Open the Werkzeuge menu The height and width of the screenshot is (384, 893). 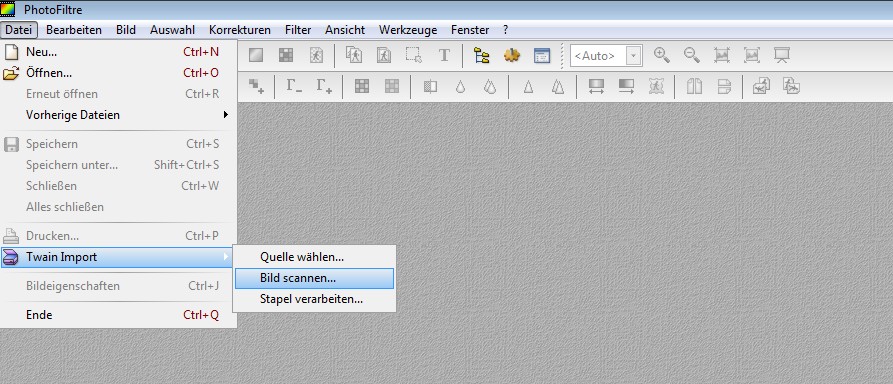[x=408, y=30]
